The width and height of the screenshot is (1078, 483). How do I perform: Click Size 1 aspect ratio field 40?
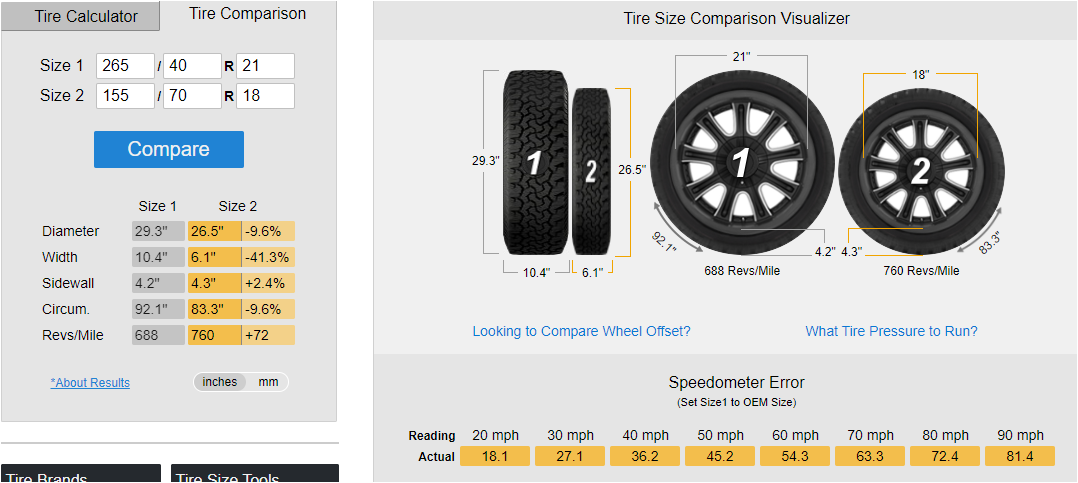(191, 66)
